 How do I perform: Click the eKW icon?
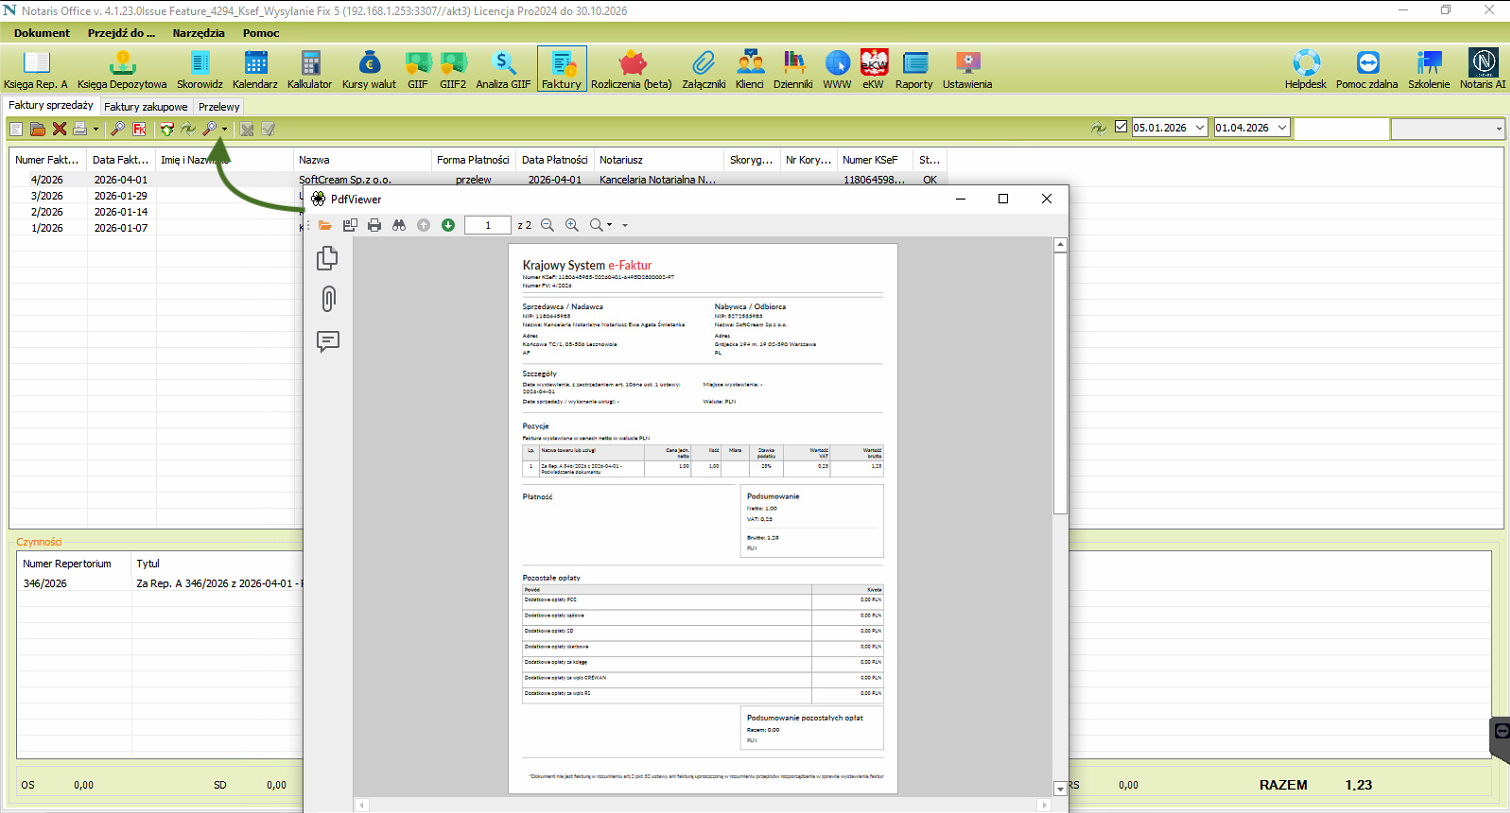pos(873,69)
